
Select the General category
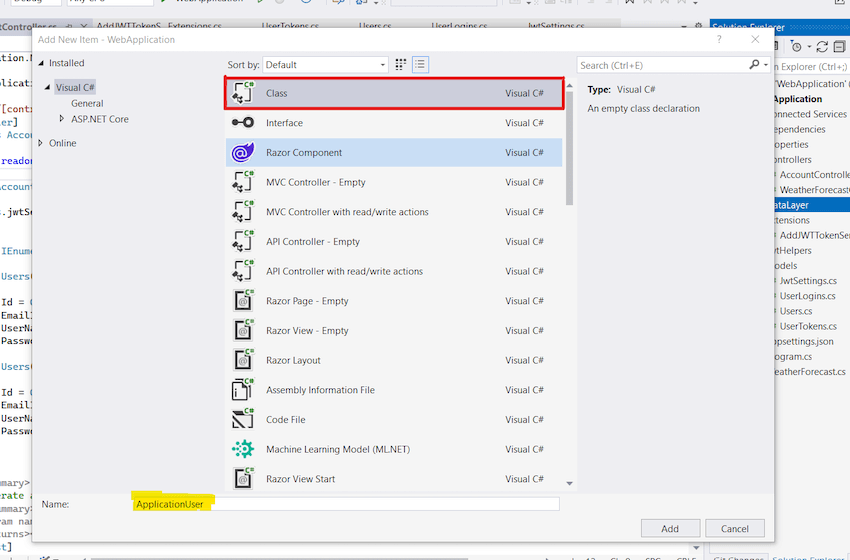point(87,103)
